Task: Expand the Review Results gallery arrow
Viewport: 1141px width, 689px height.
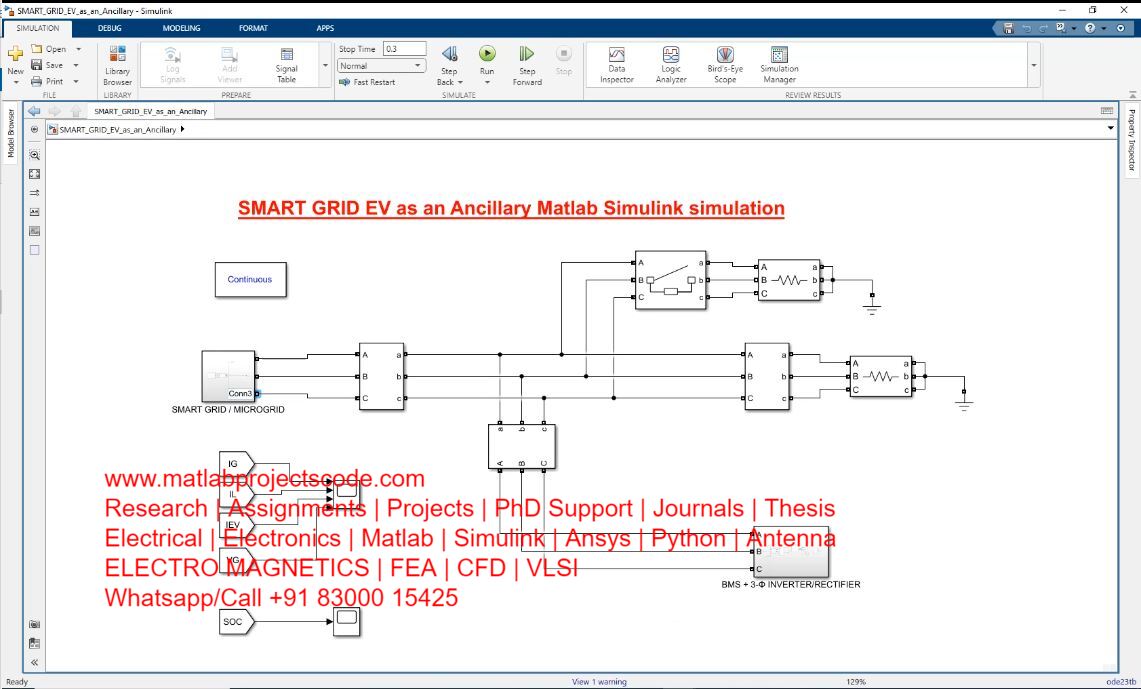Action: 1033,66
